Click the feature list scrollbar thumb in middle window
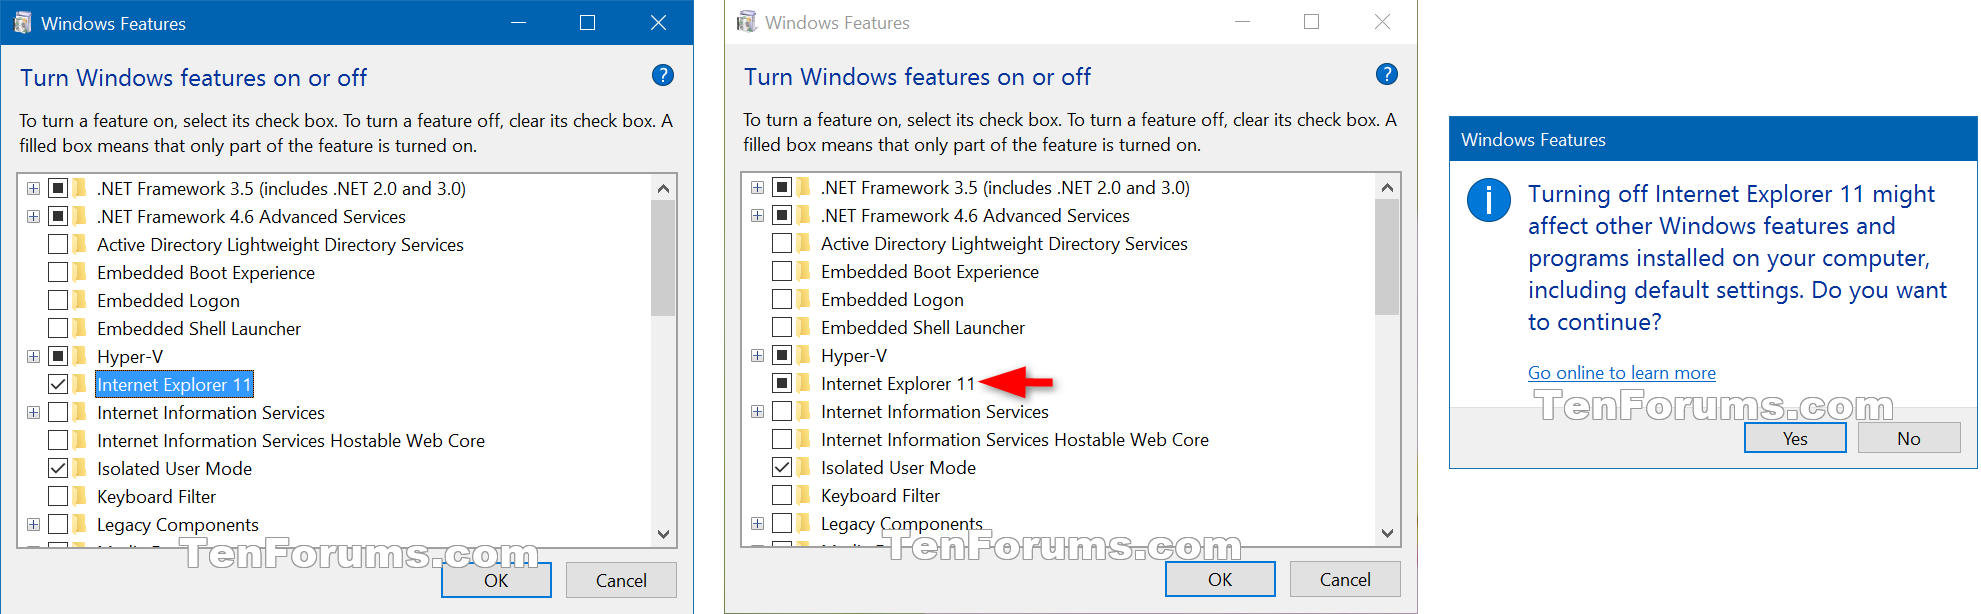The height and width of the screenshot is (614, 1981). (x=1387, y=257)
